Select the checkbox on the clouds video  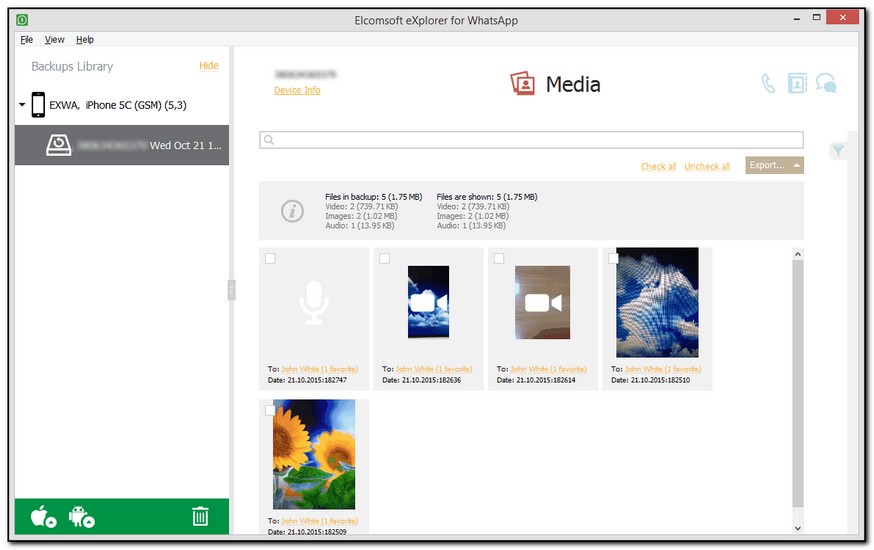click(385, 259)
